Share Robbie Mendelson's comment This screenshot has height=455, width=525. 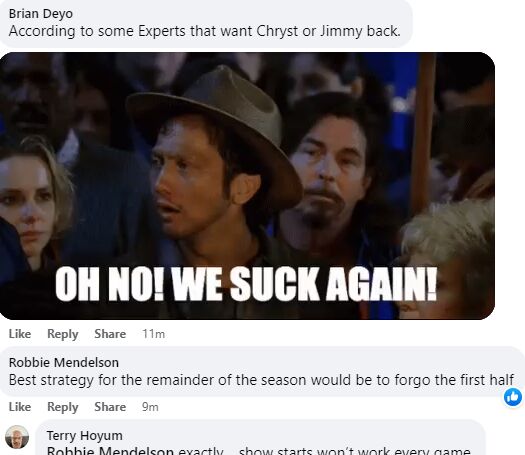(x=110, y=407)
